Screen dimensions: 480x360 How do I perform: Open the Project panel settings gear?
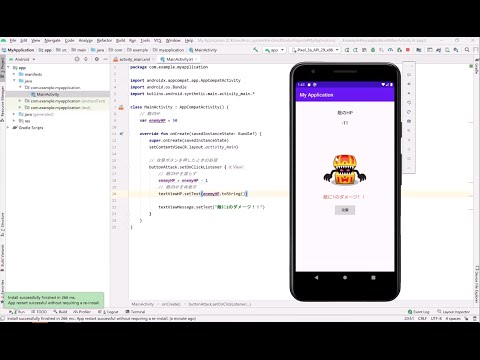[97, 59]
